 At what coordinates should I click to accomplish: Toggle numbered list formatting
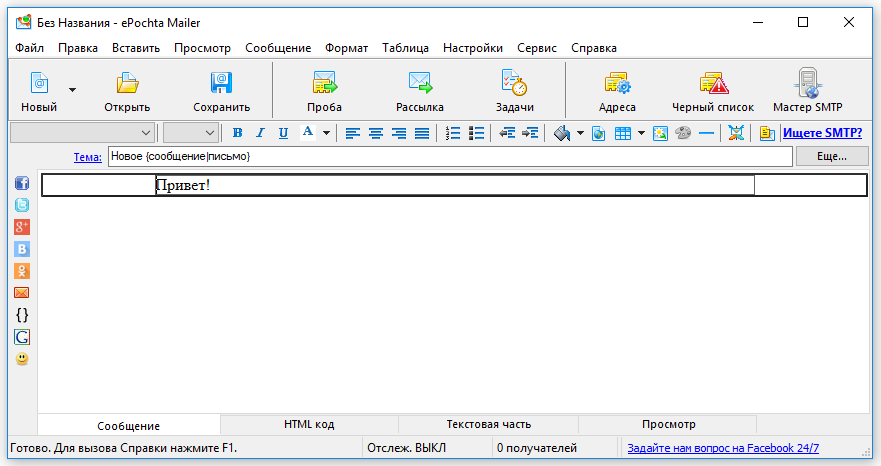[x=453, y=133]
